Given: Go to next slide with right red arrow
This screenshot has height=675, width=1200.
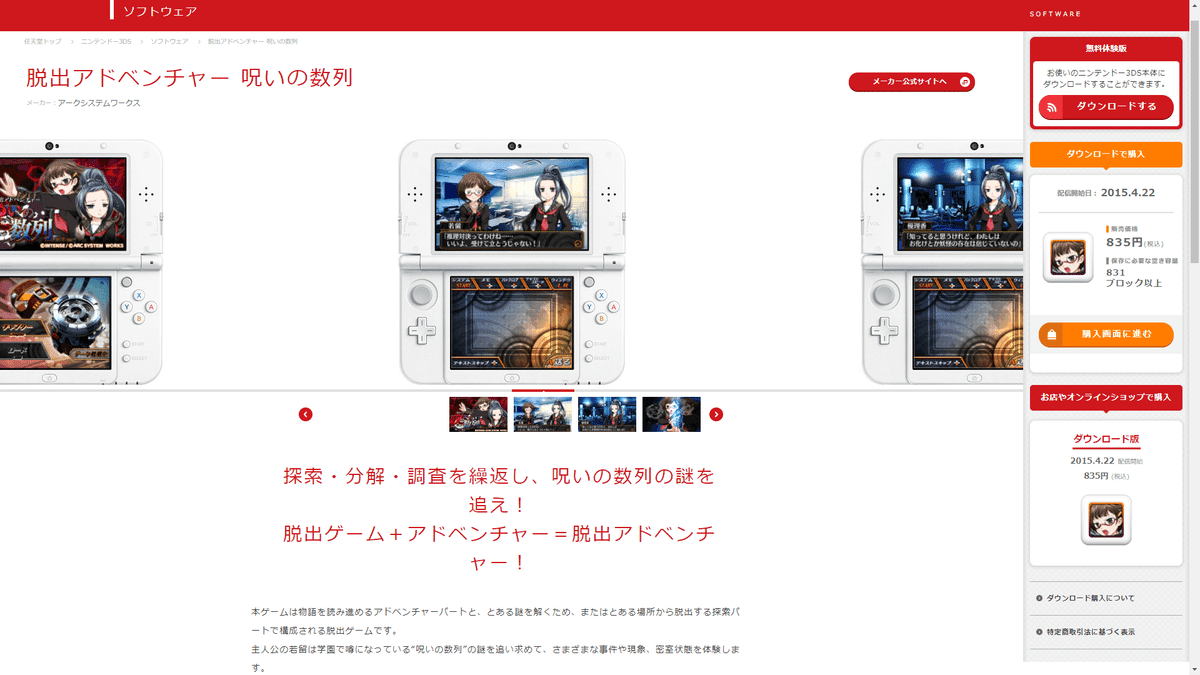Looking at the screenshot, I should [x=716, y=414].
